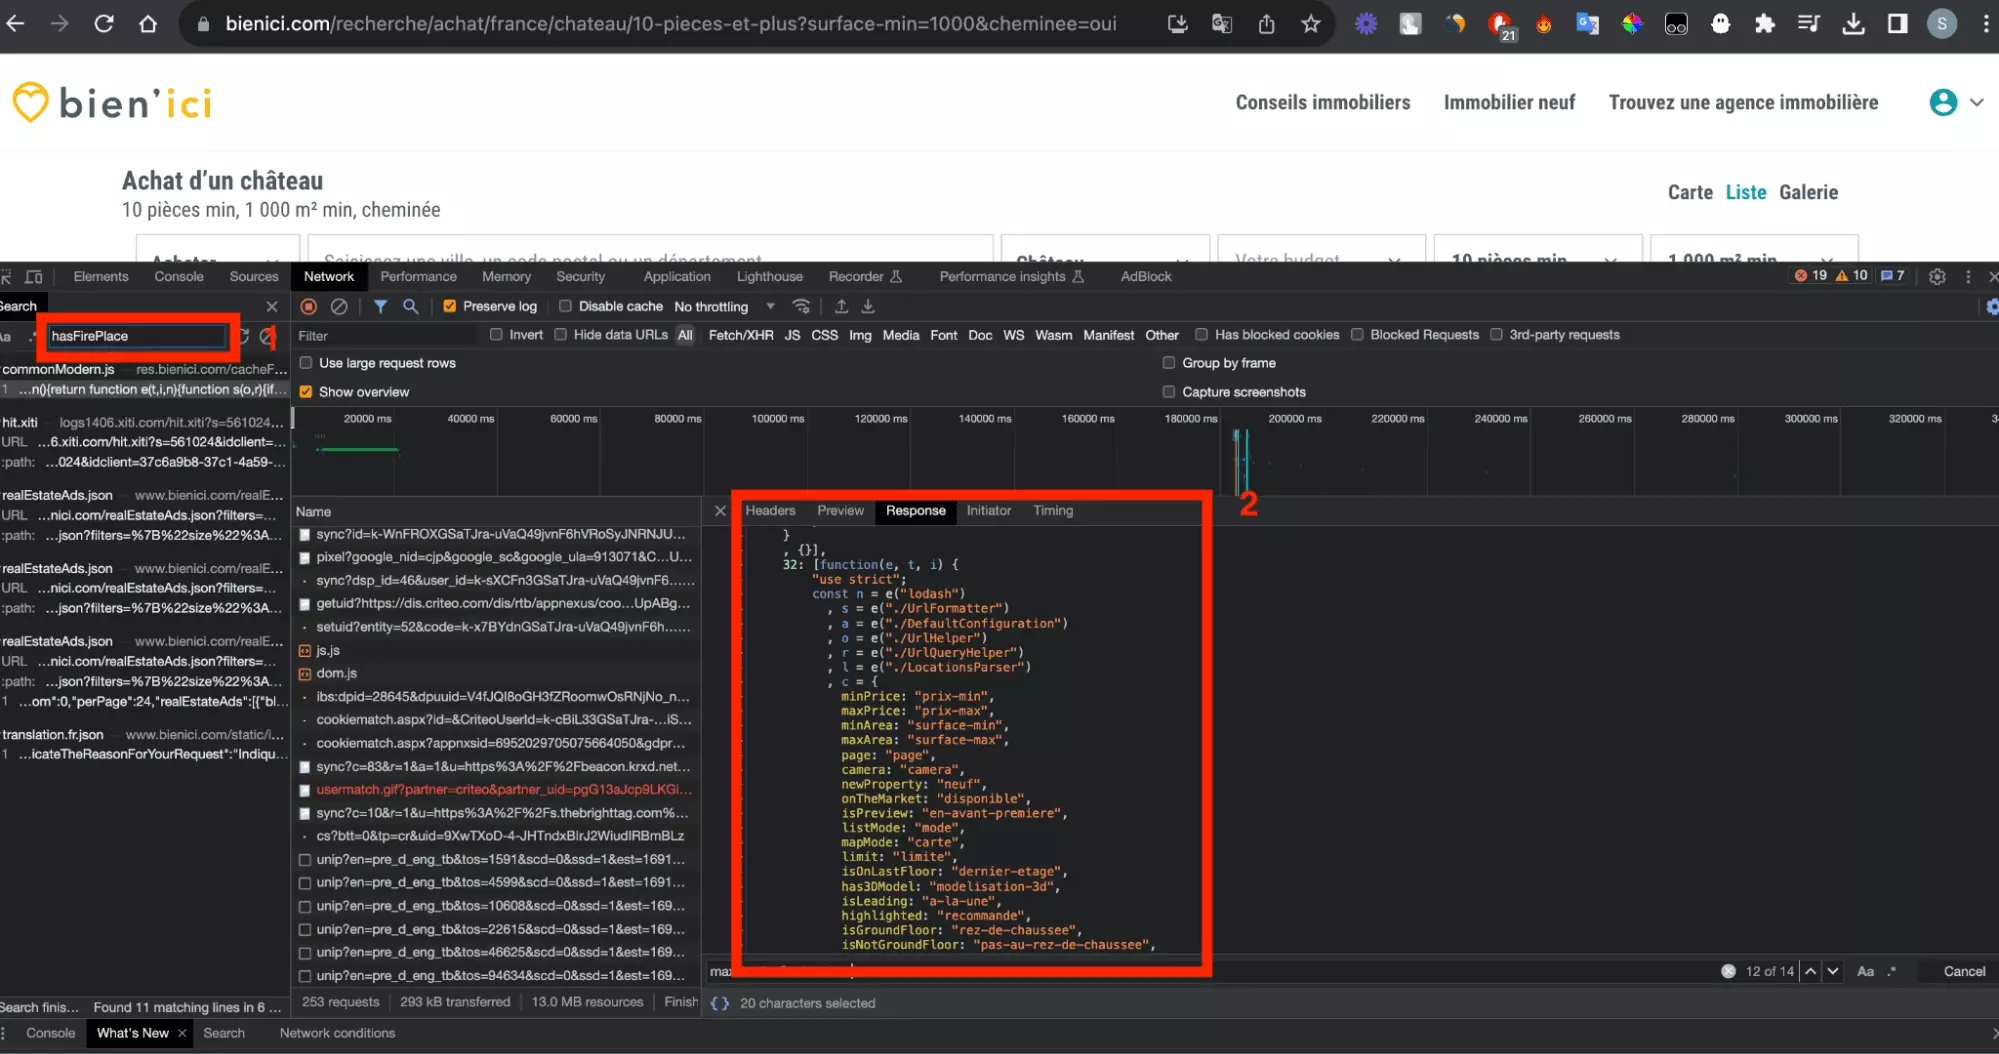Expand the account menu chevron on bien'ici
Viewport: 1999px width, 1054px height.
[1979, 102]
